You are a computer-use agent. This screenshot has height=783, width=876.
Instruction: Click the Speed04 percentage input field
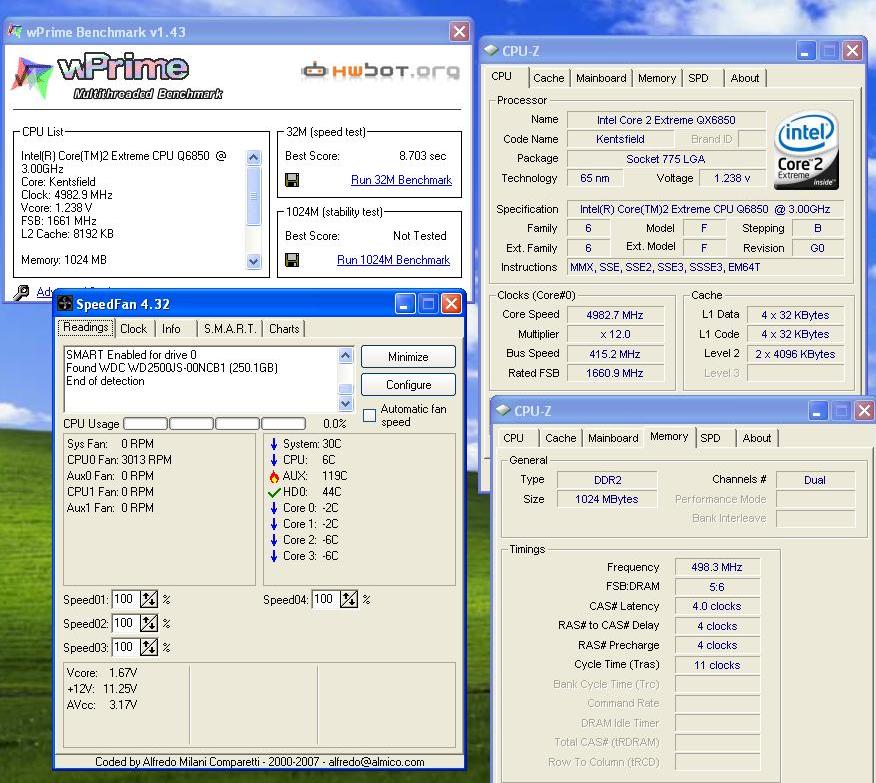326,599
